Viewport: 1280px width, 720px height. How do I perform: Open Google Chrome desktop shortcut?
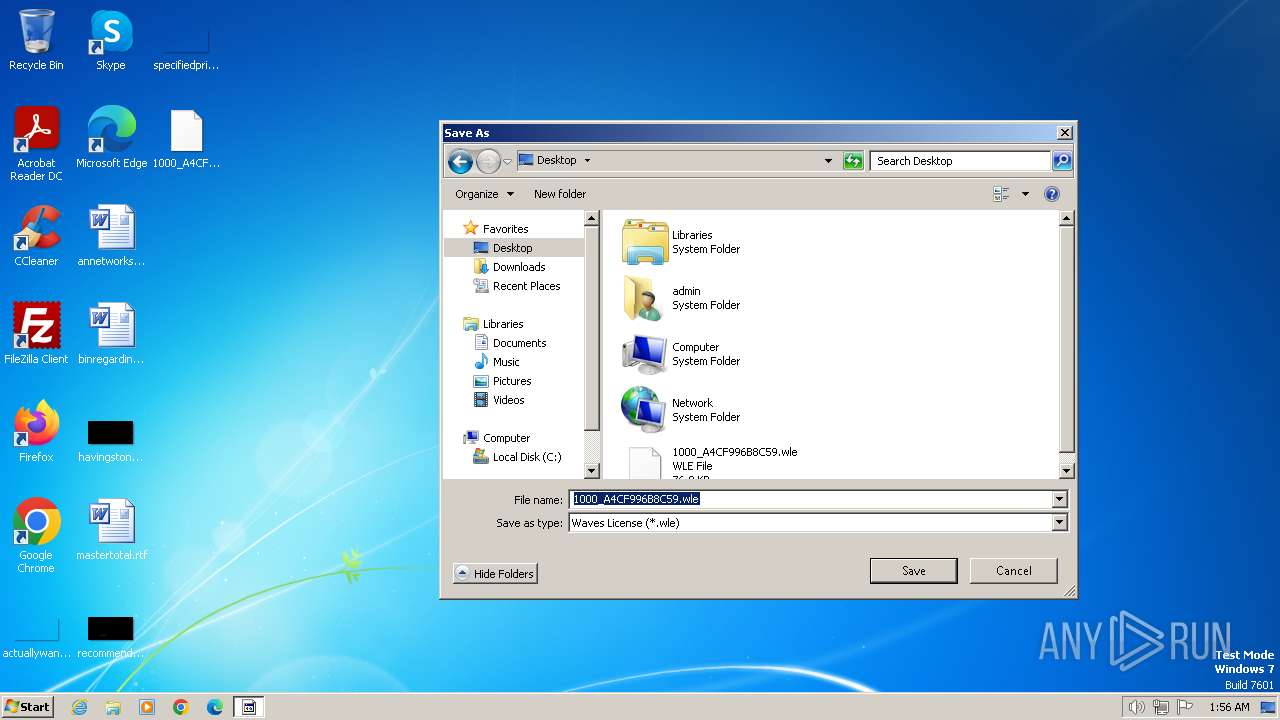coord(36,536)
